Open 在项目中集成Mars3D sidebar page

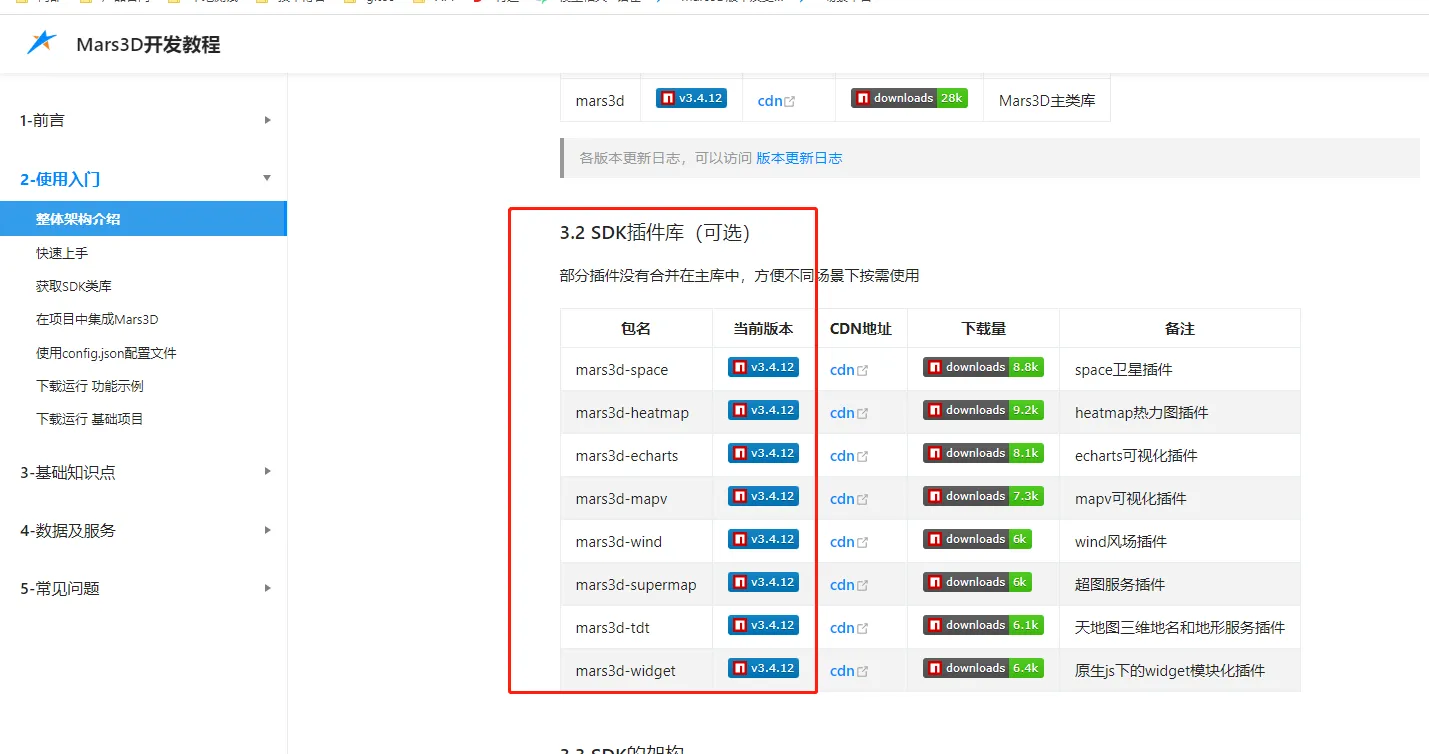(x=97, y=319)
